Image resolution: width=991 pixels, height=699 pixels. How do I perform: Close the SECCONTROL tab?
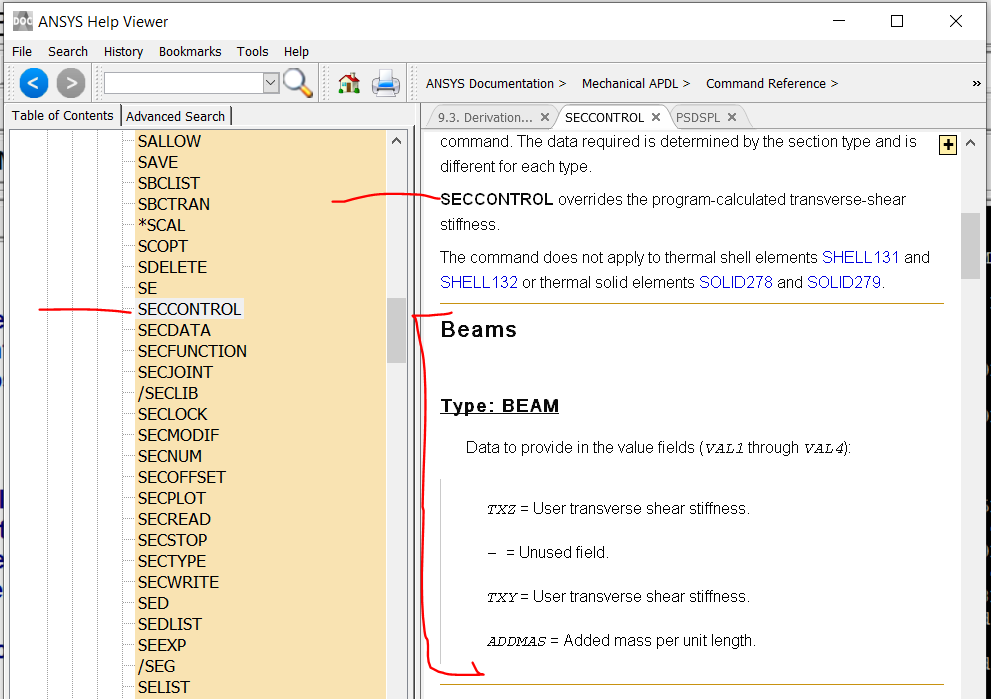[x=656, y=117]
